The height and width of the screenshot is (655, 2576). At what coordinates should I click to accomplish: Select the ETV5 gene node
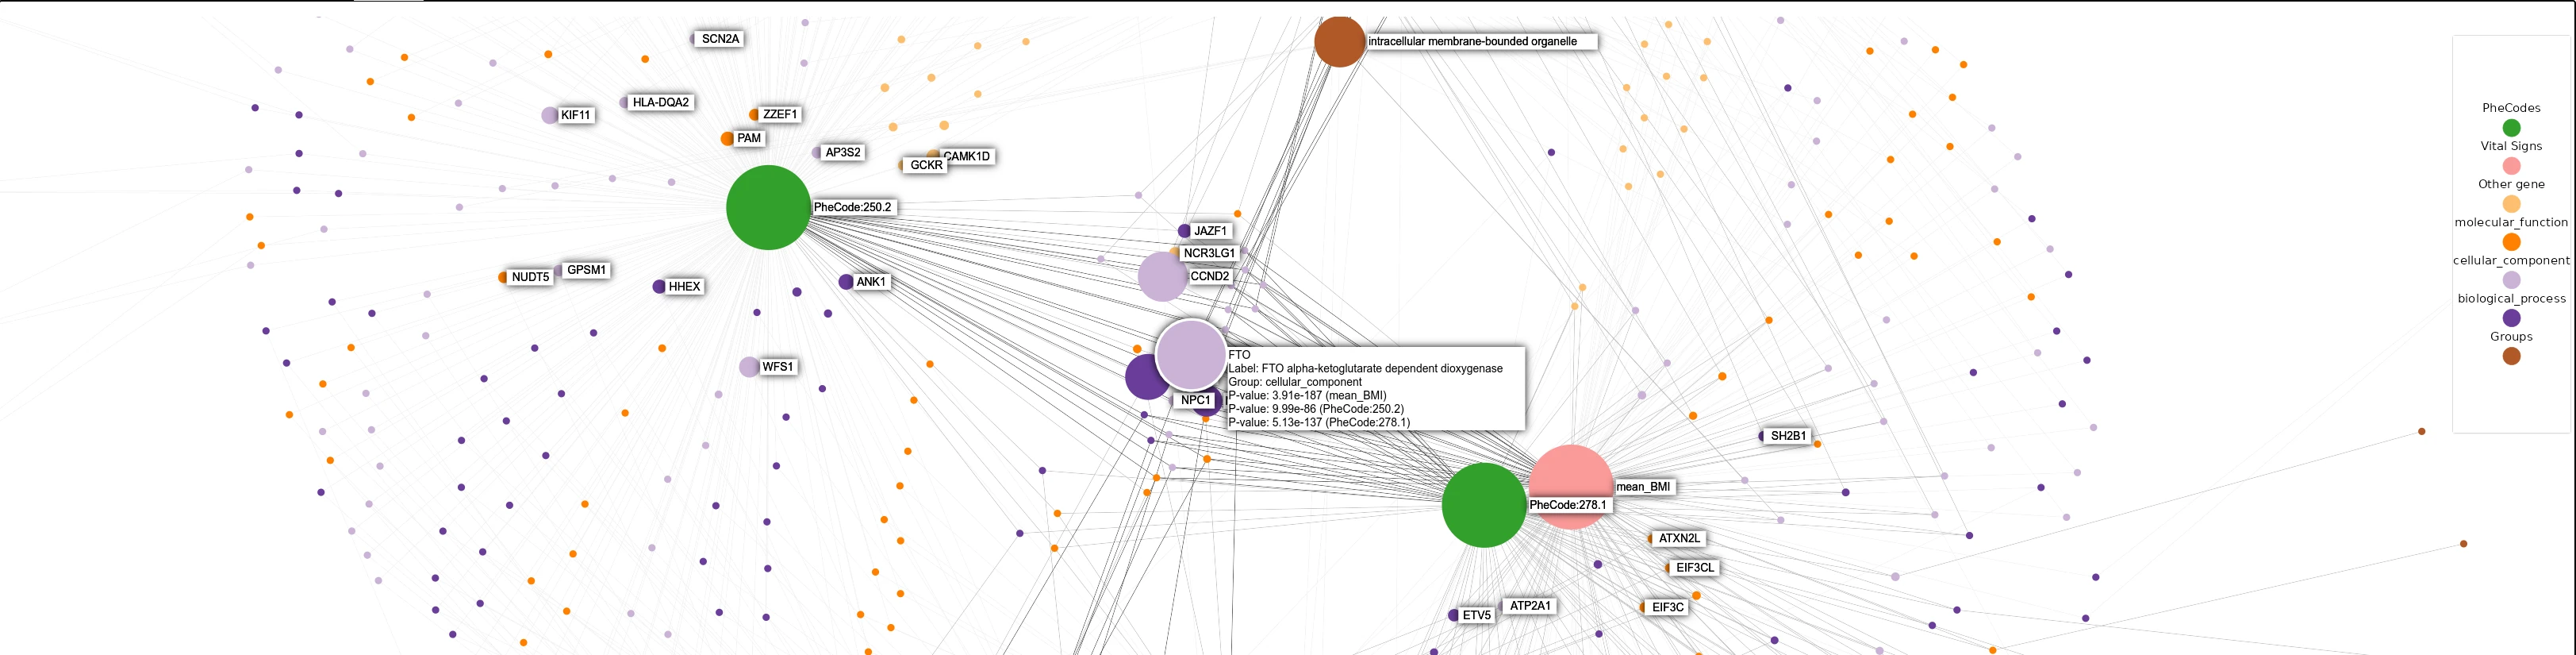[x=1454, y=615]
